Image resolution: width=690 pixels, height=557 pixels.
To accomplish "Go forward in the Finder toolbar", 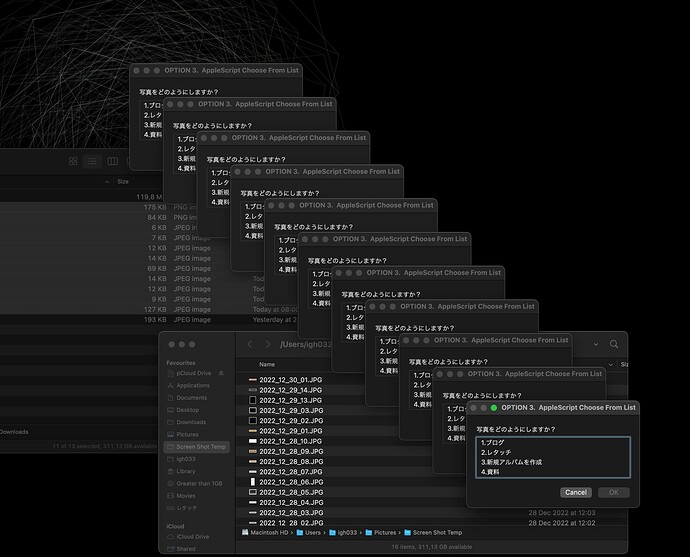I will [x=268, y=344].
